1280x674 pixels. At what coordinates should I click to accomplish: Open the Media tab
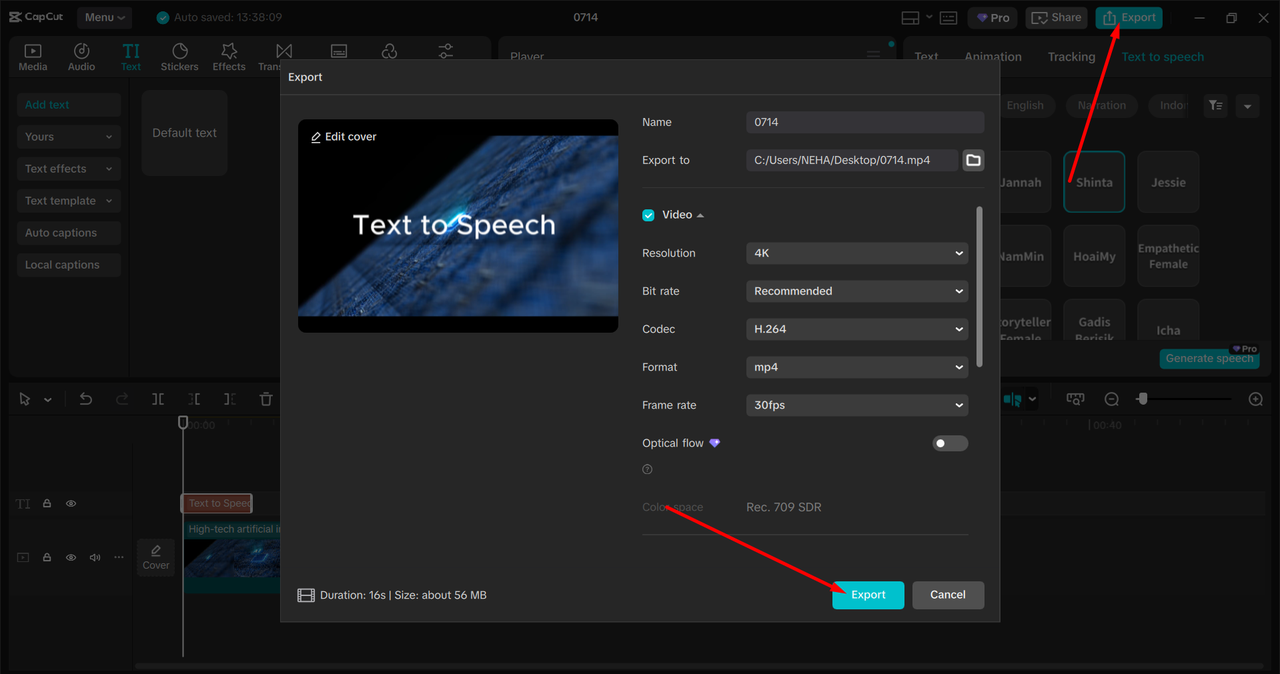(33, 57)
